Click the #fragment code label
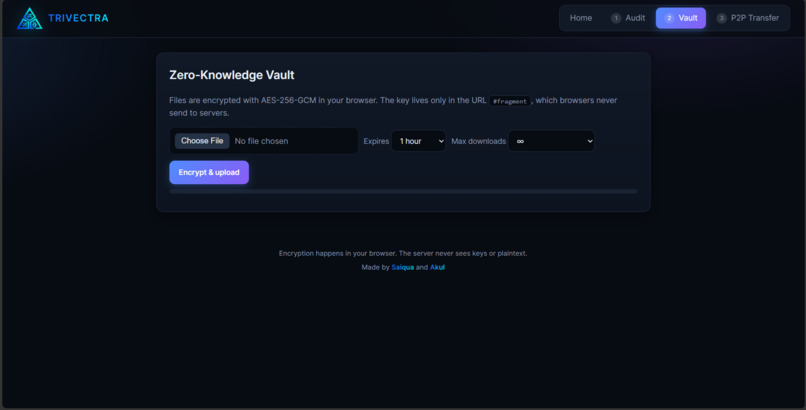Screen dimensions: 806x410 (x=510, y=101)
